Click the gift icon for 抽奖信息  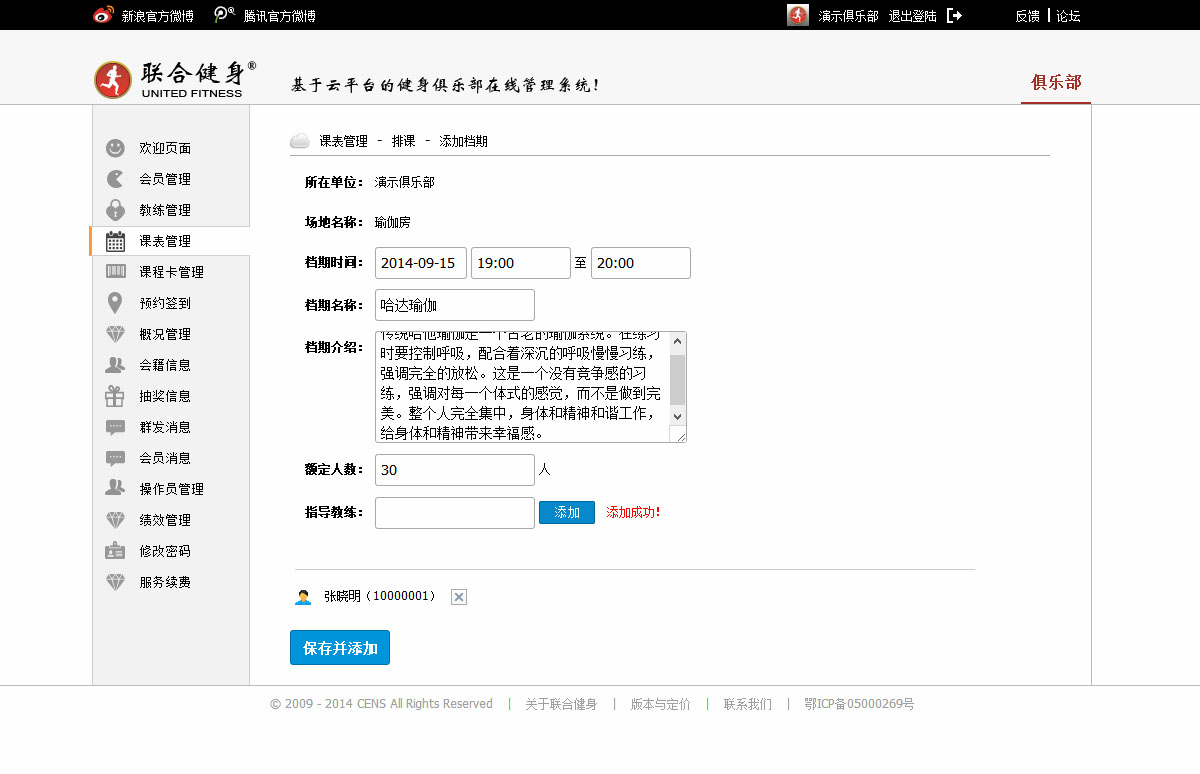116,396
